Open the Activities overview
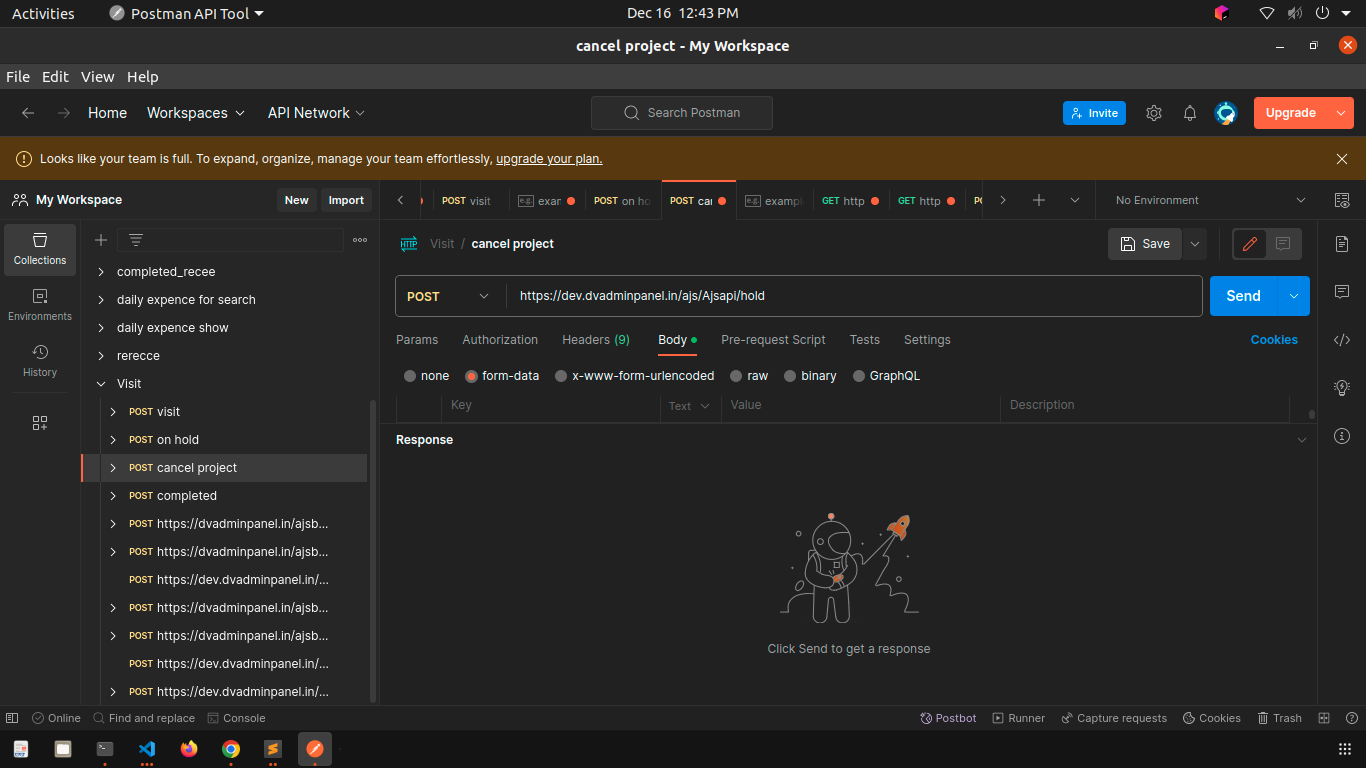The image size is (1366, 768). coord(43,13)
